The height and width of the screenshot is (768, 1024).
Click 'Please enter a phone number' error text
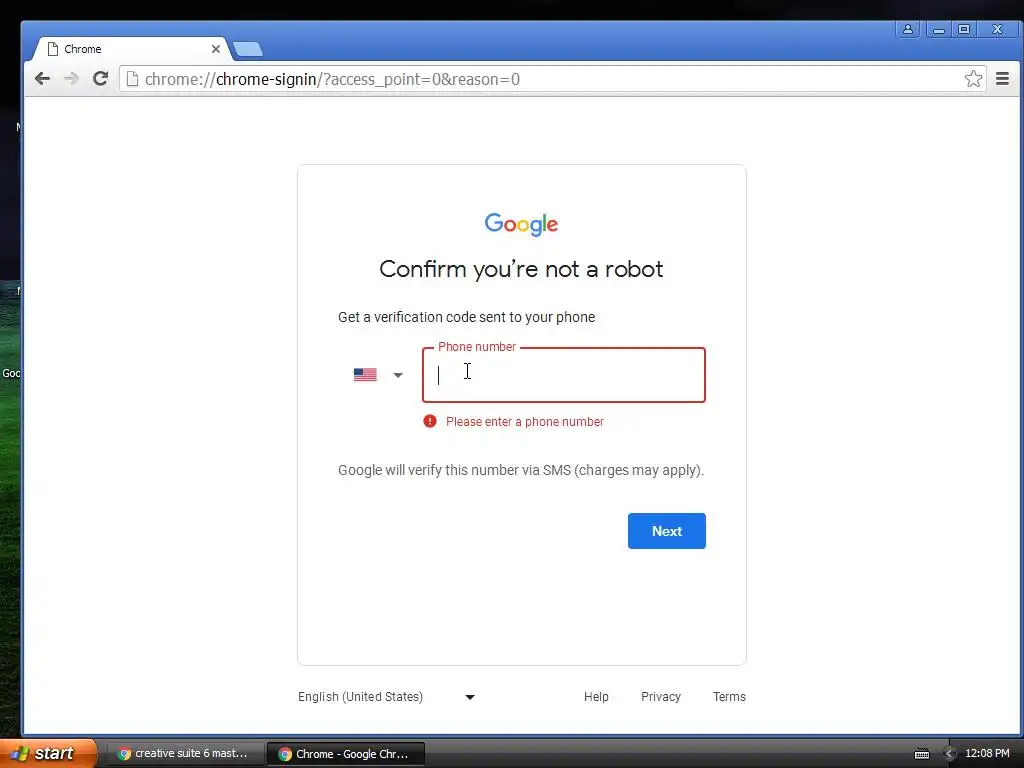[x=525, y=422]
